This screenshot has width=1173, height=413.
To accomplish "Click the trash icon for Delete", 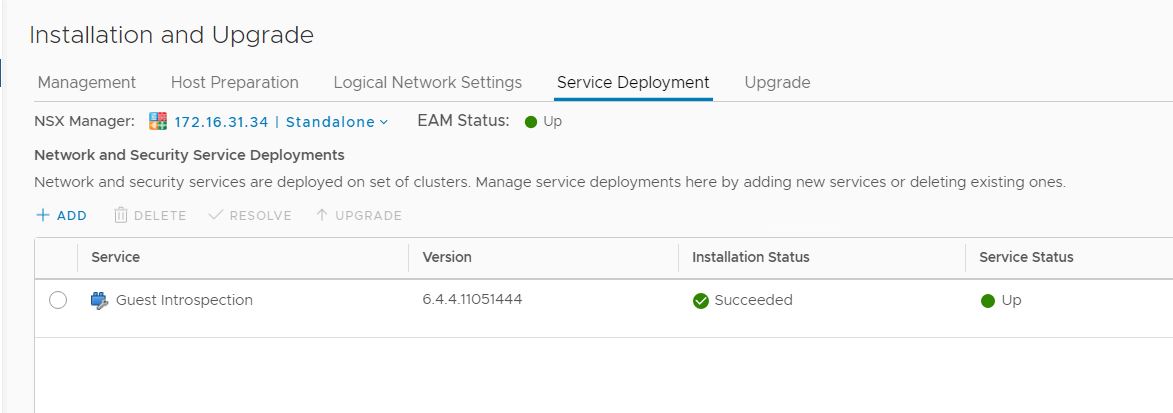I will click(x=121, y=215).
